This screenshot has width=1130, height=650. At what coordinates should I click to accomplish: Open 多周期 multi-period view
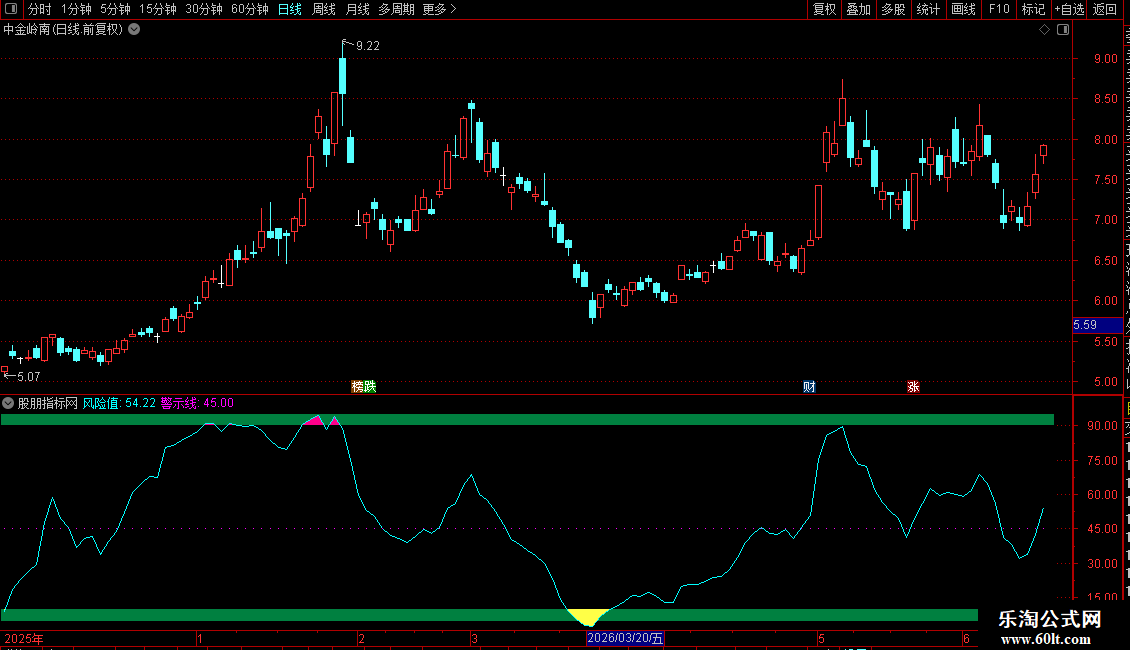point(396,9)
